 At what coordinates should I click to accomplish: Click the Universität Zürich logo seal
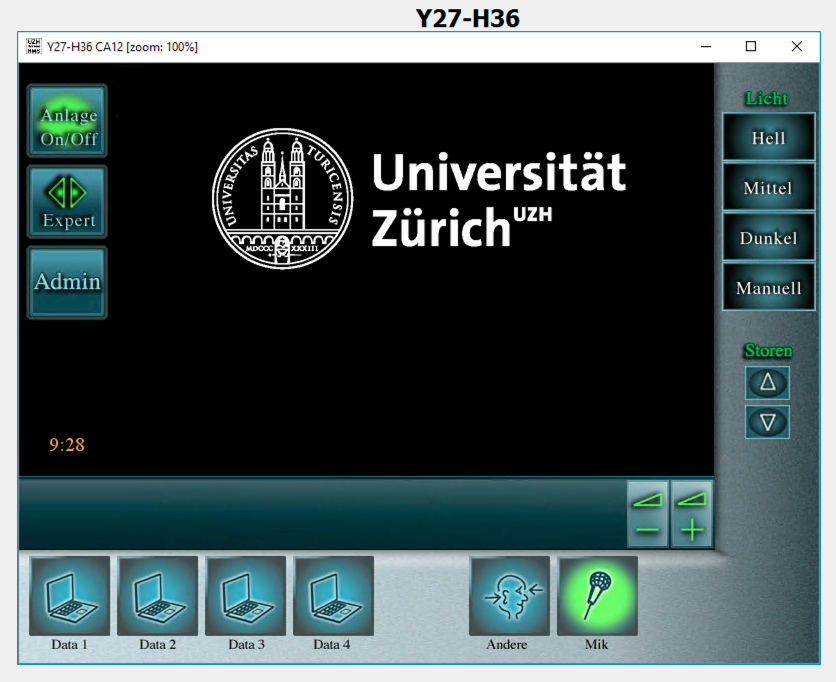(x=282, y=198)
